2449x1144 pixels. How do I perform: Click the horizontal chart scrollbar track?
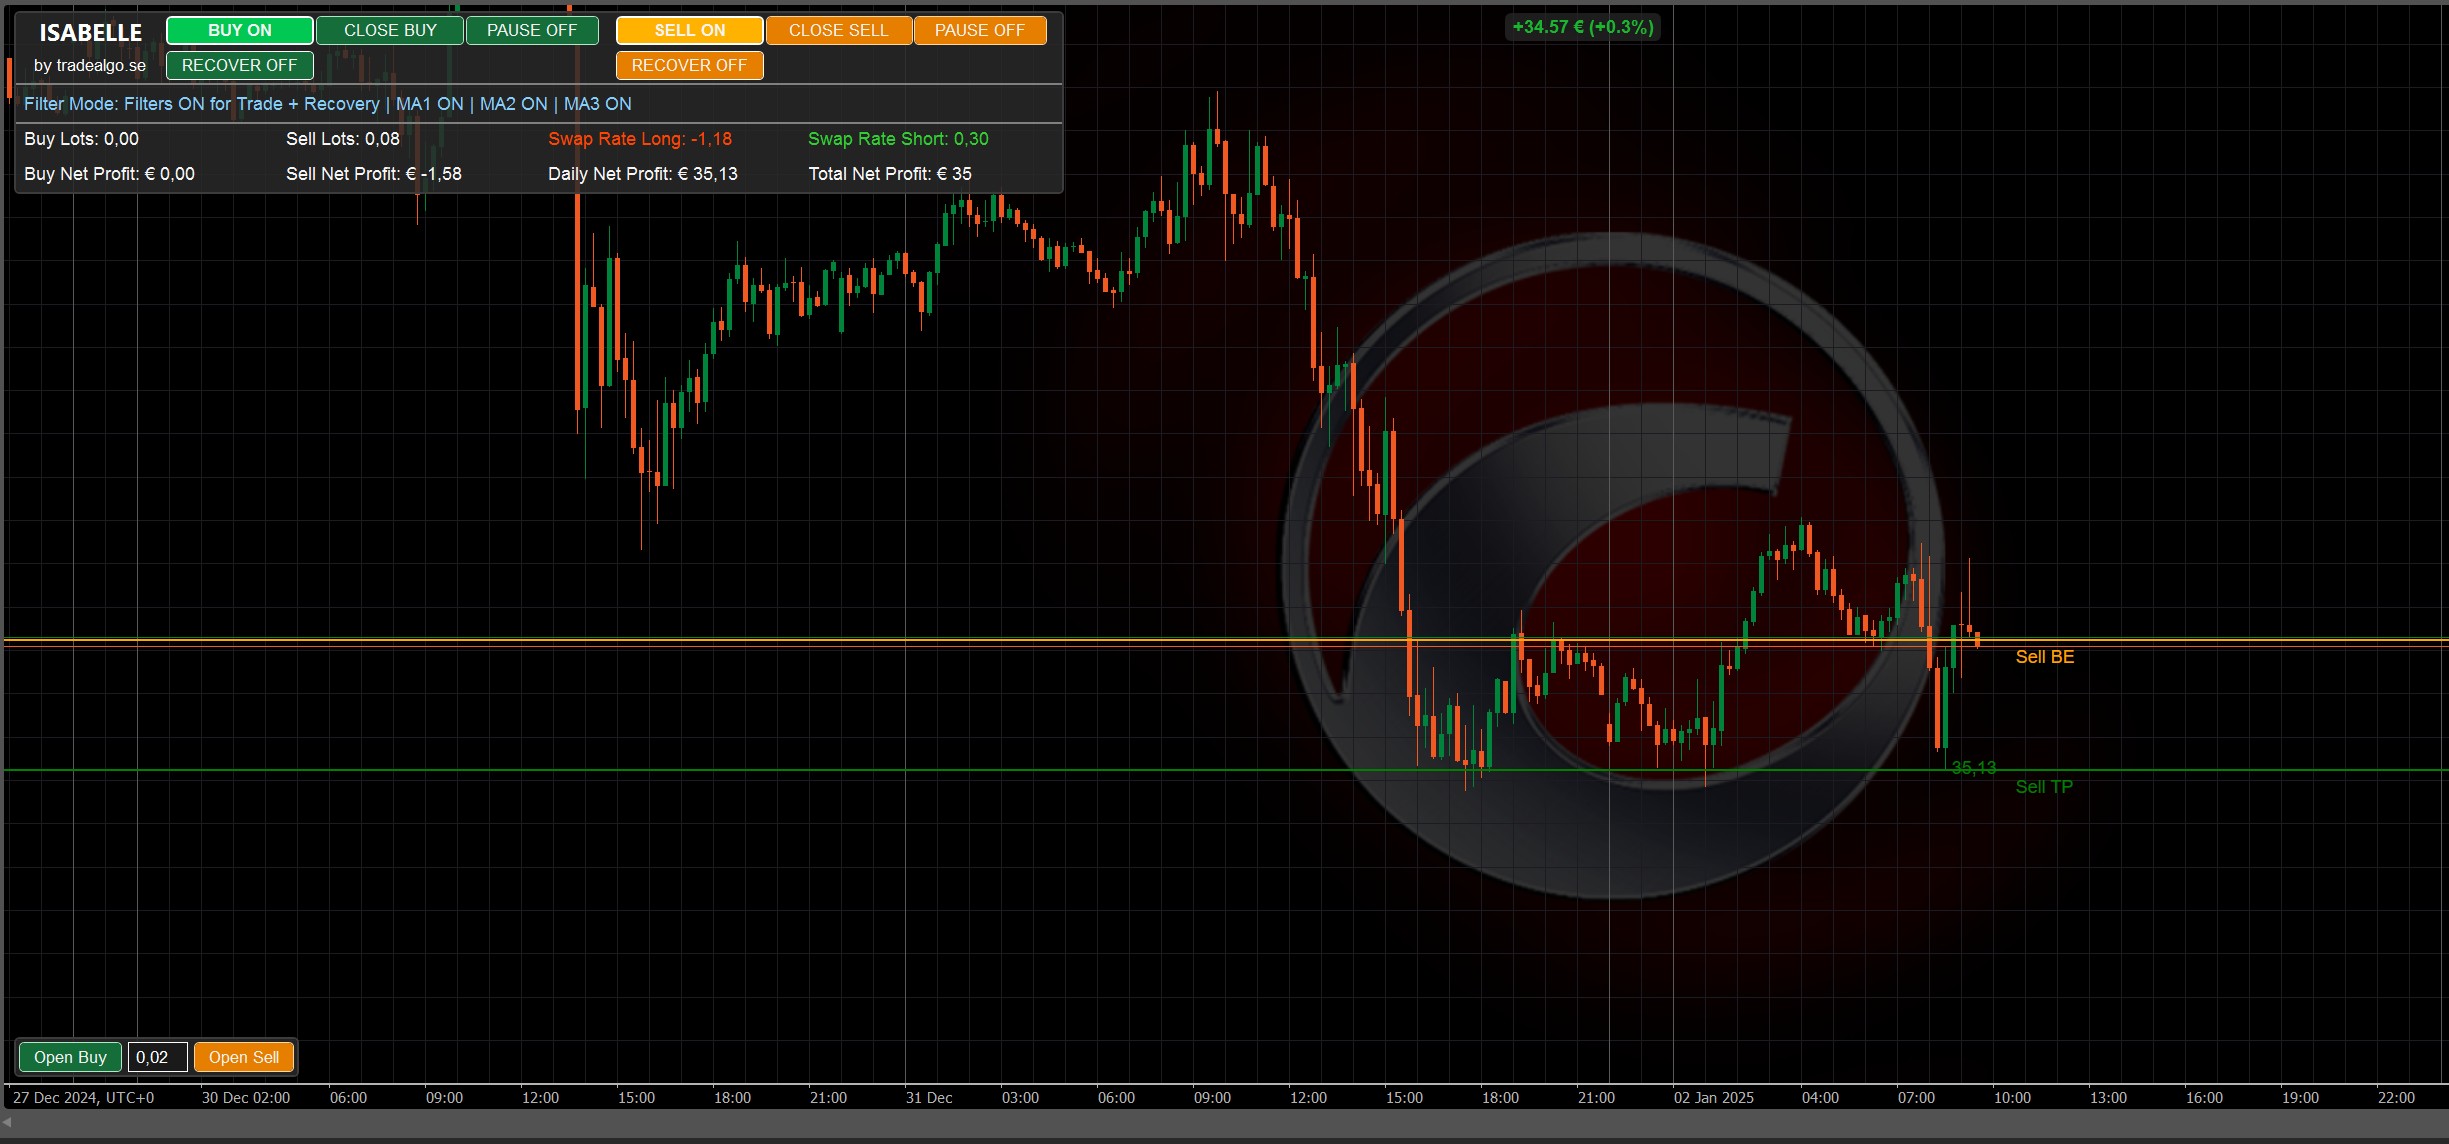pyautogui.click(x=1224, y=1123)
